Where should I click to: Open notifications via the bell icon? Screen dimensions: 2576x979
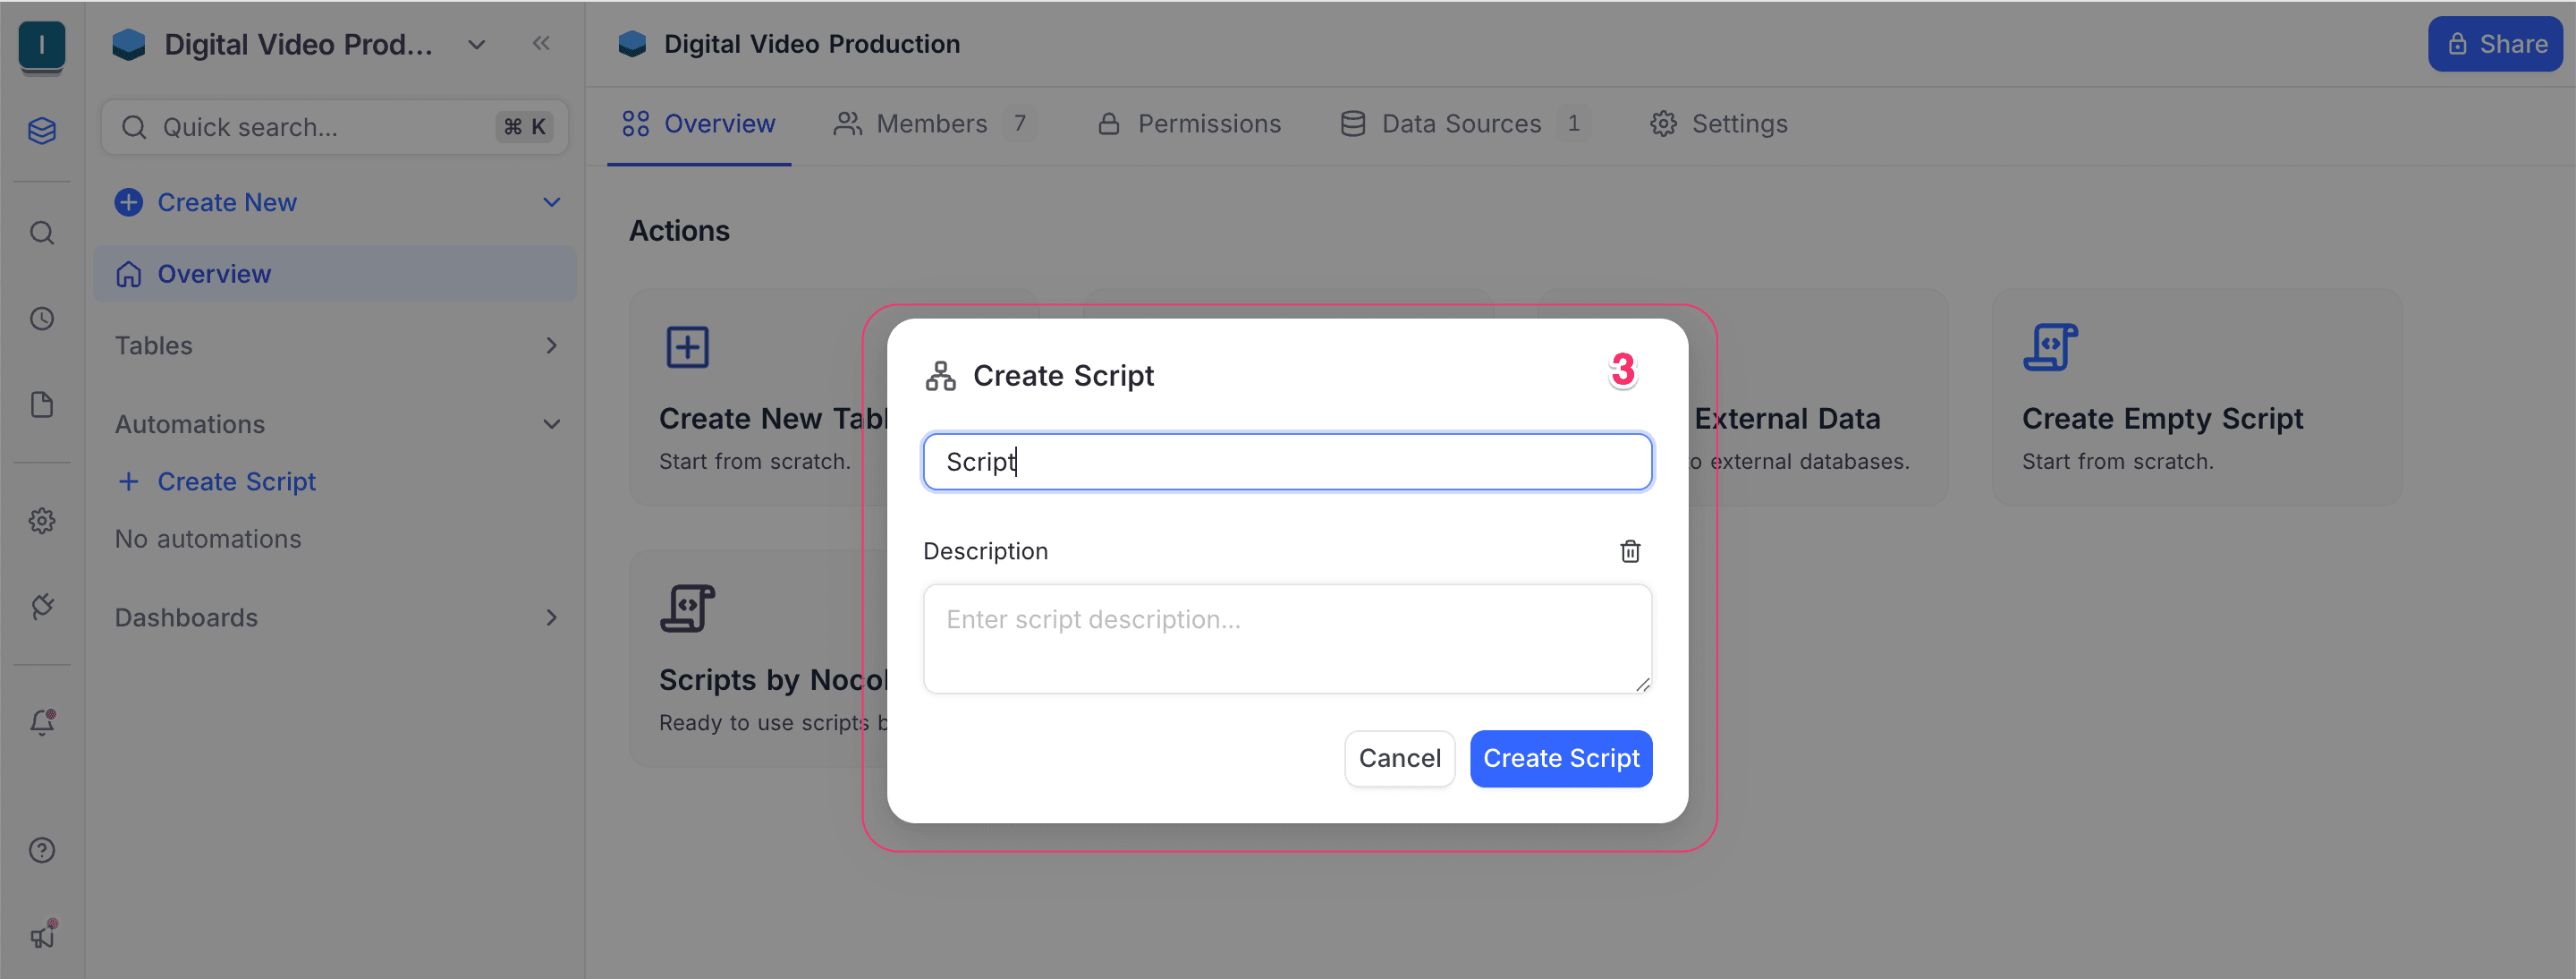click(41, 722)
